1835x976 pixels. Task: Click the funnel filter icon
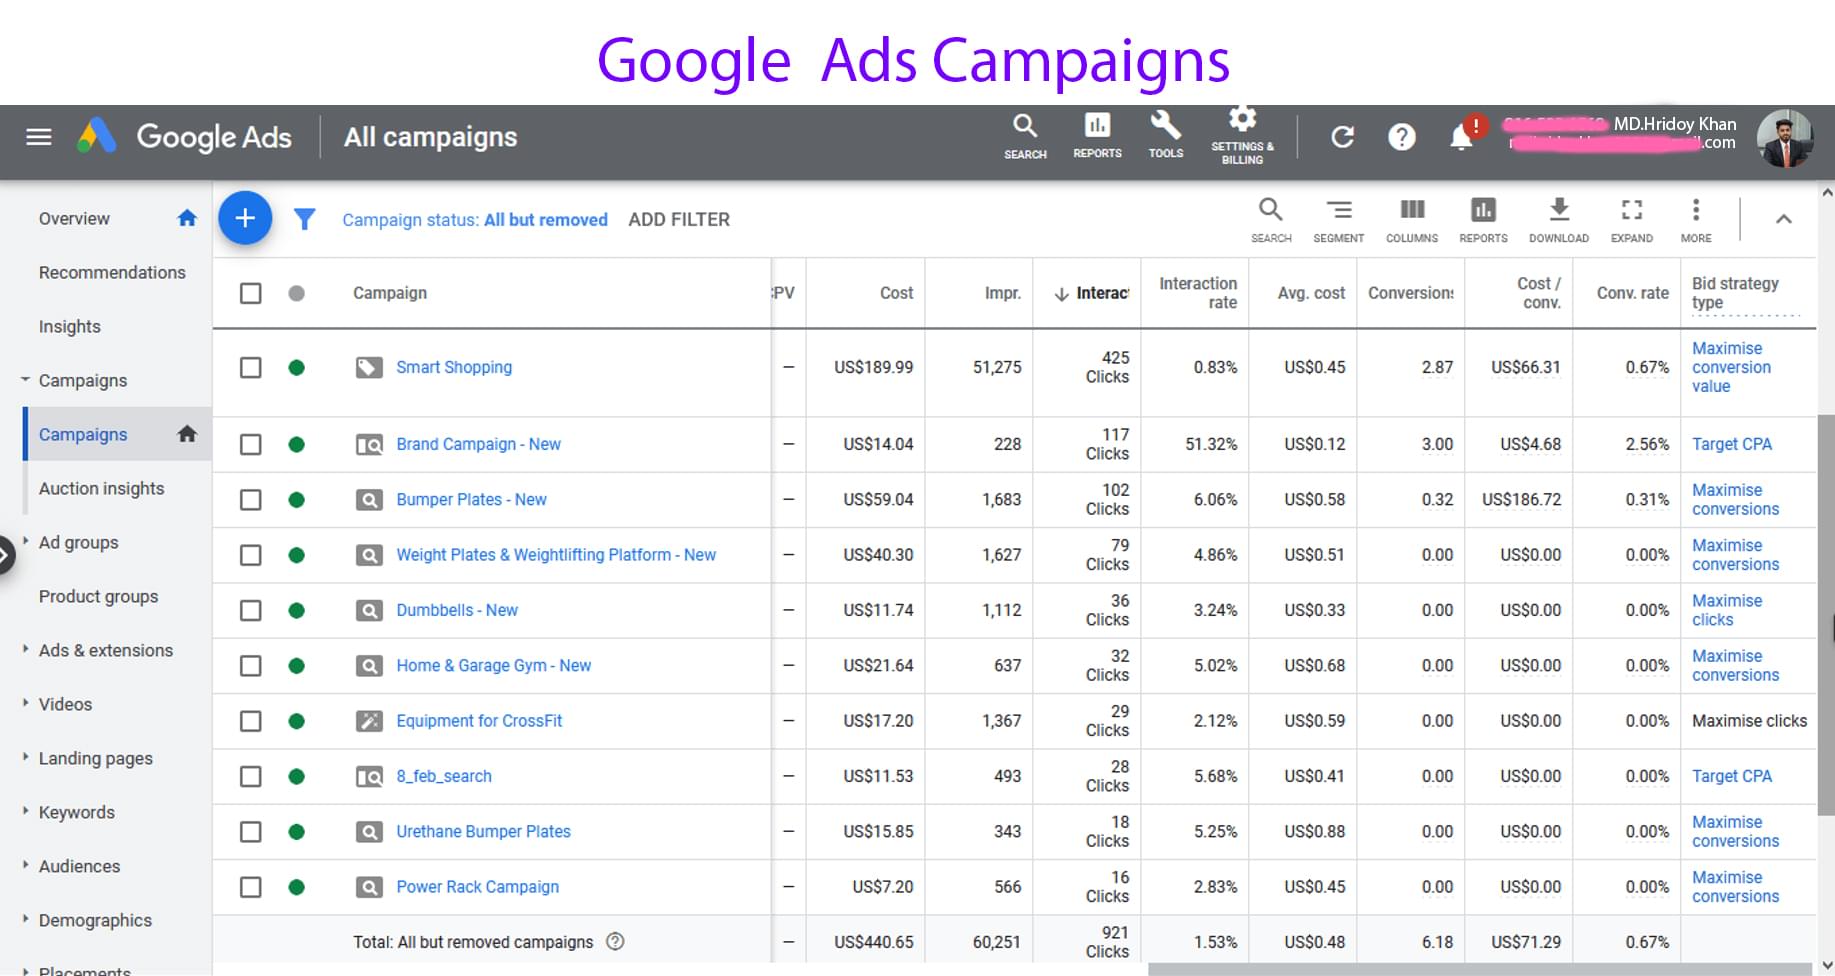click(x=305, y=219)
